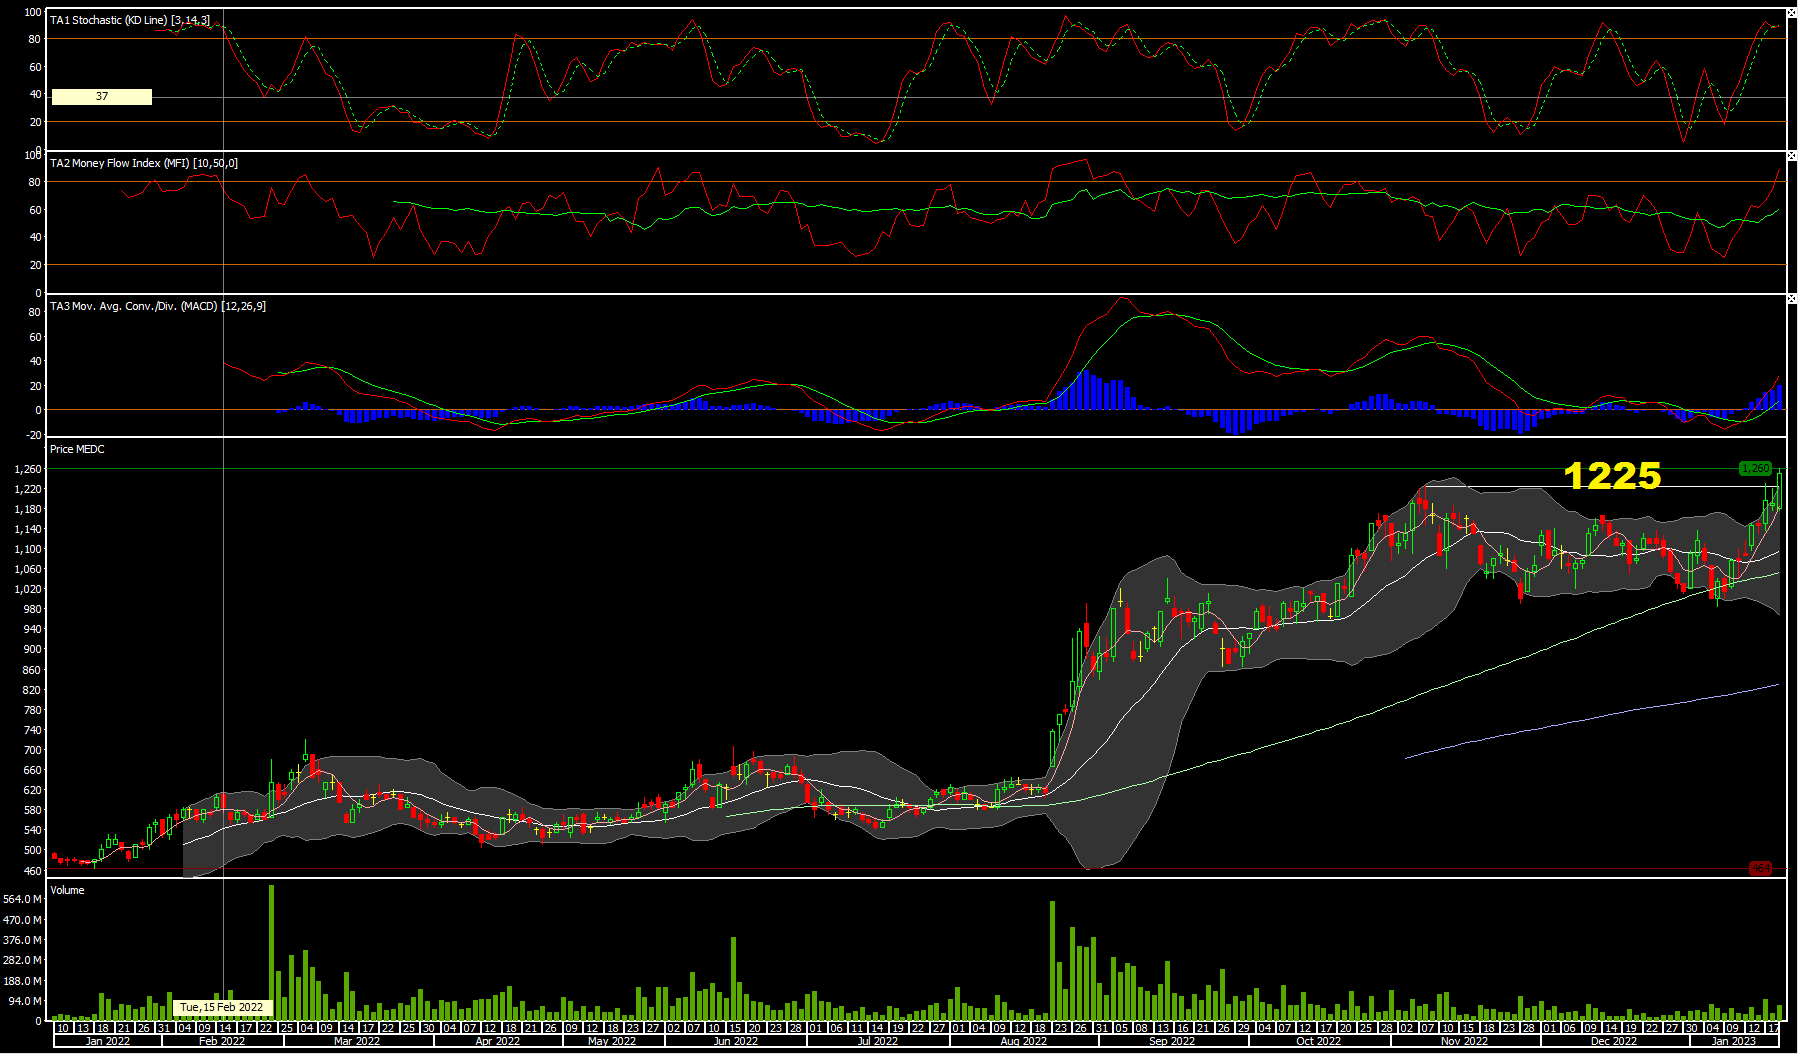Click the 700 price axis label
Image resolution: width=1798 pixels, height=1054 pixels.
32,750
